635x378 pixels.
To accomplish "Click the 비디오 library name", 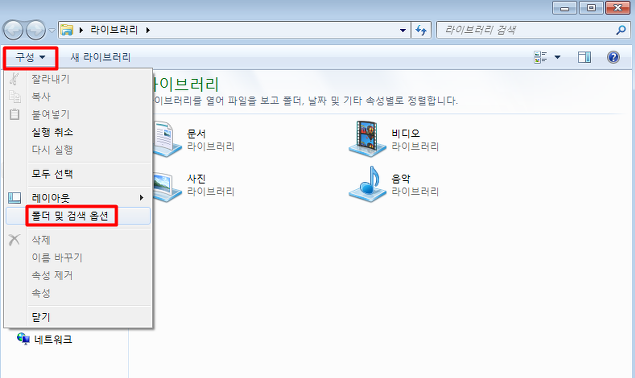I will coord(405,133).
